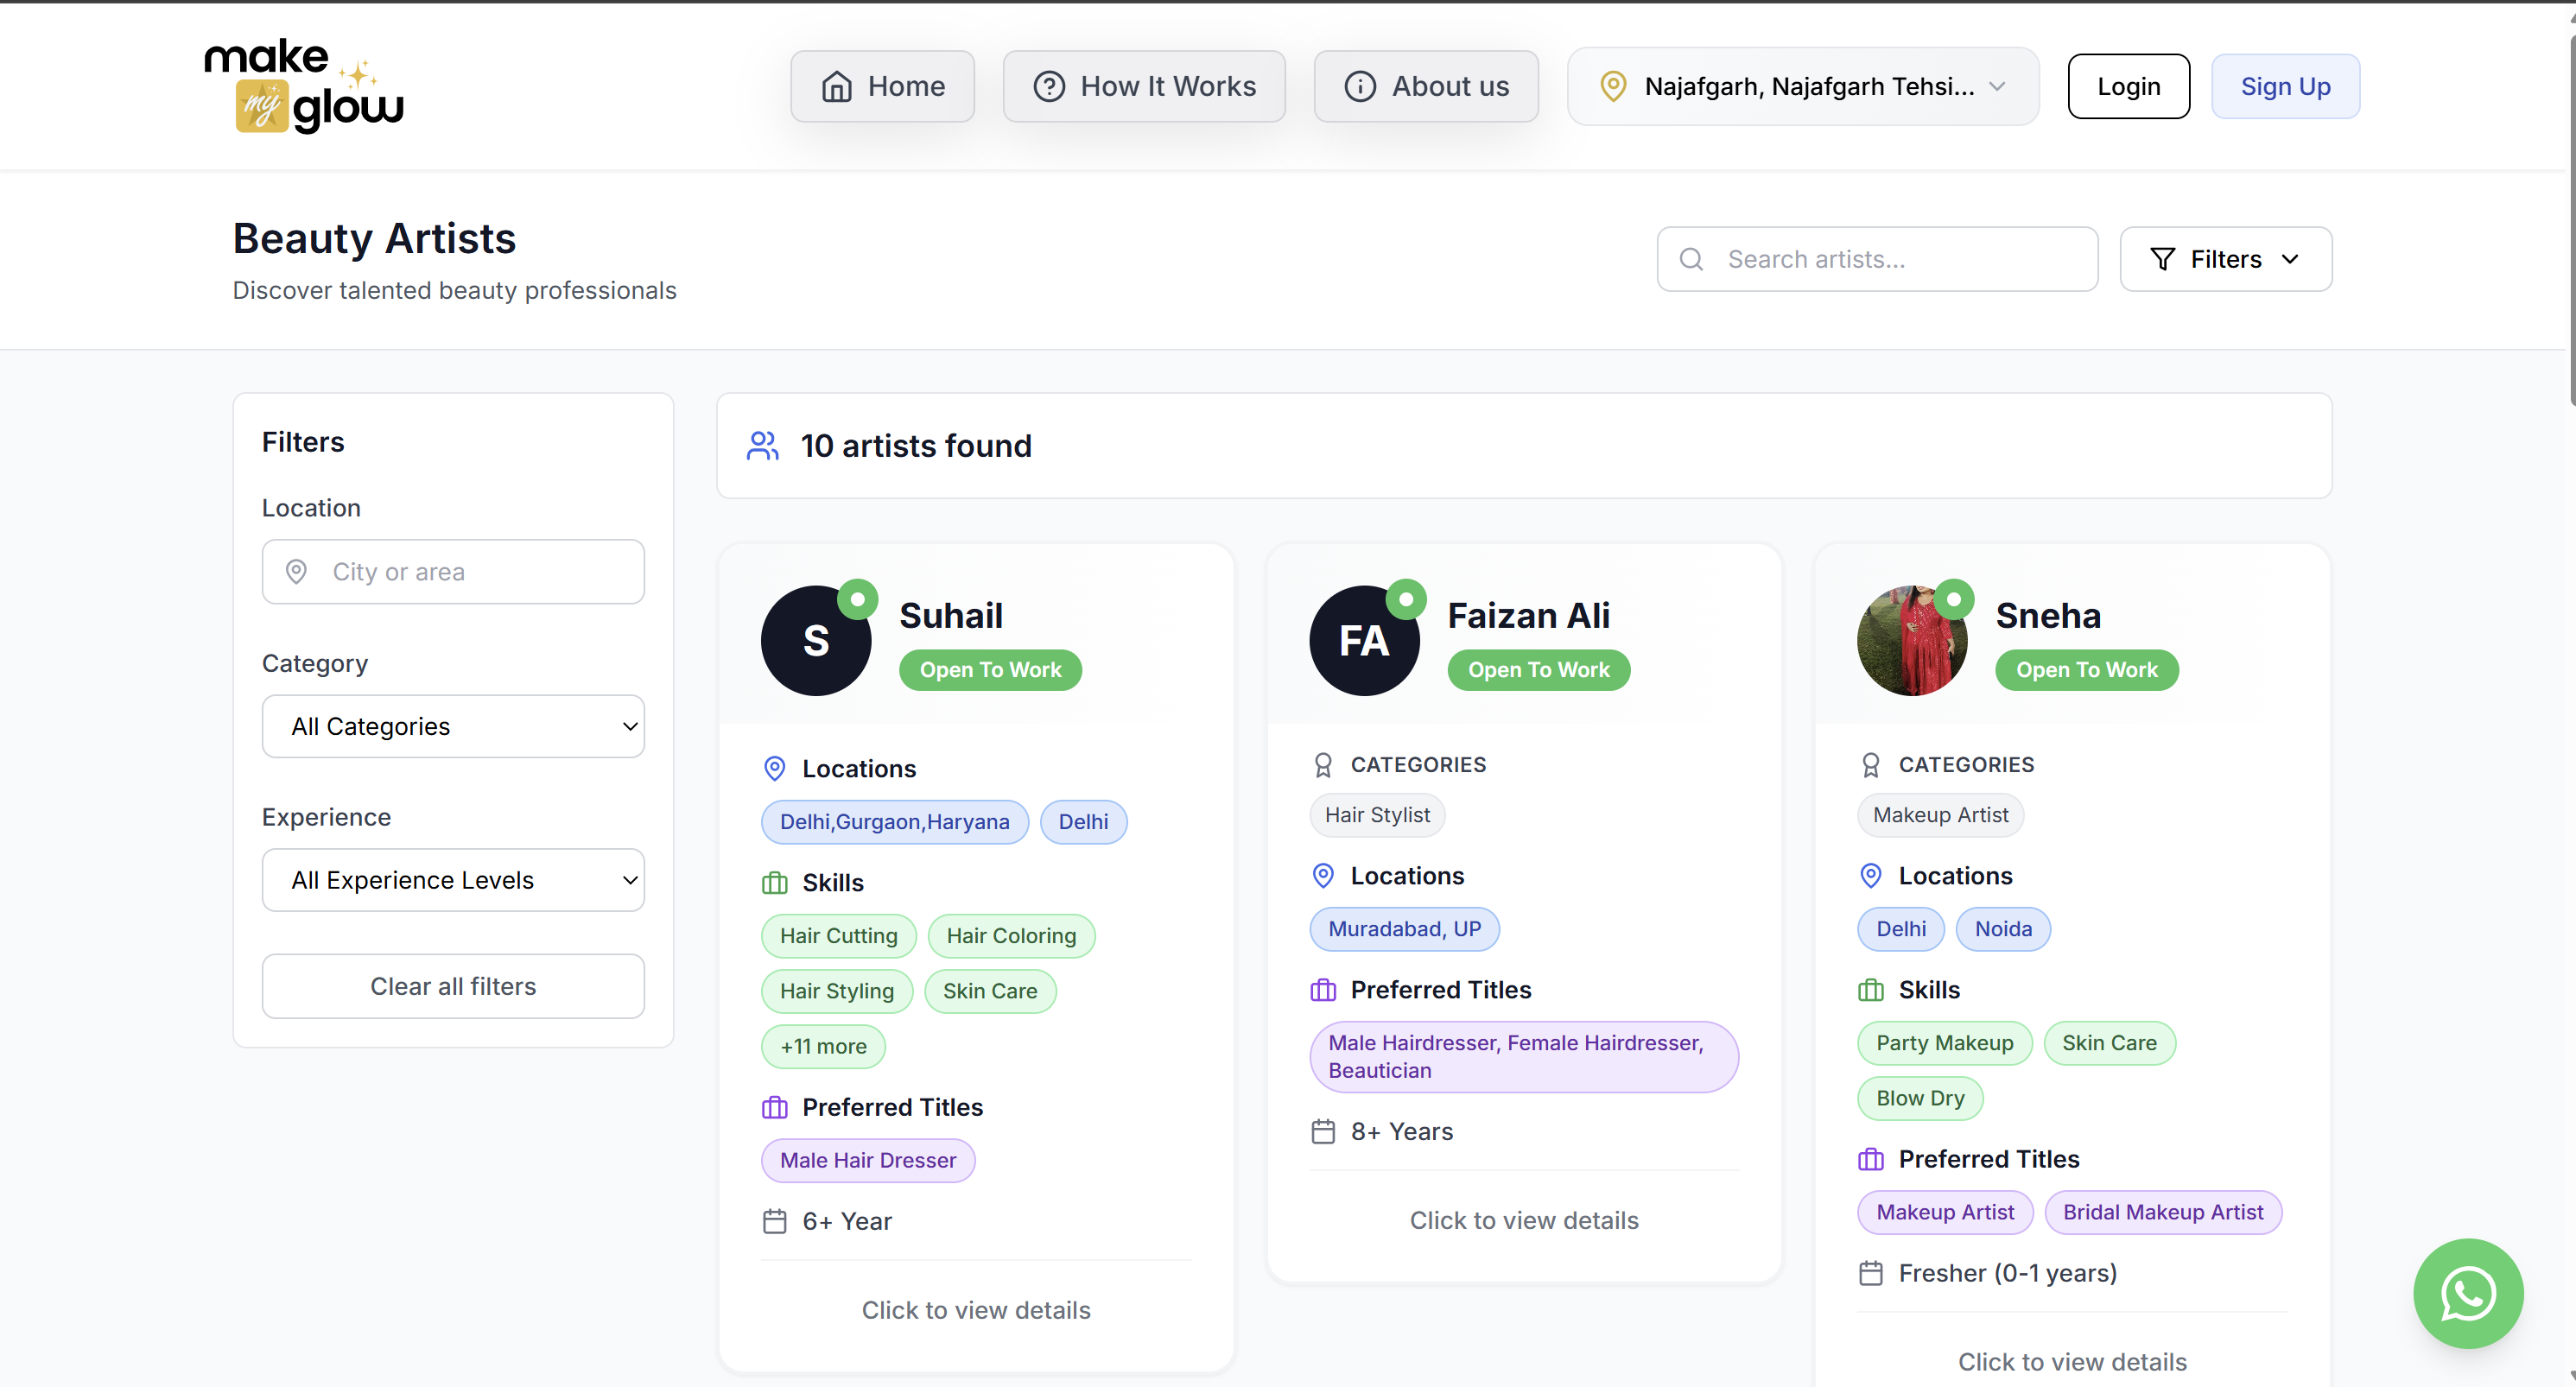
Task: Open the How It Works page
Action: click(x=1144, y=86)
